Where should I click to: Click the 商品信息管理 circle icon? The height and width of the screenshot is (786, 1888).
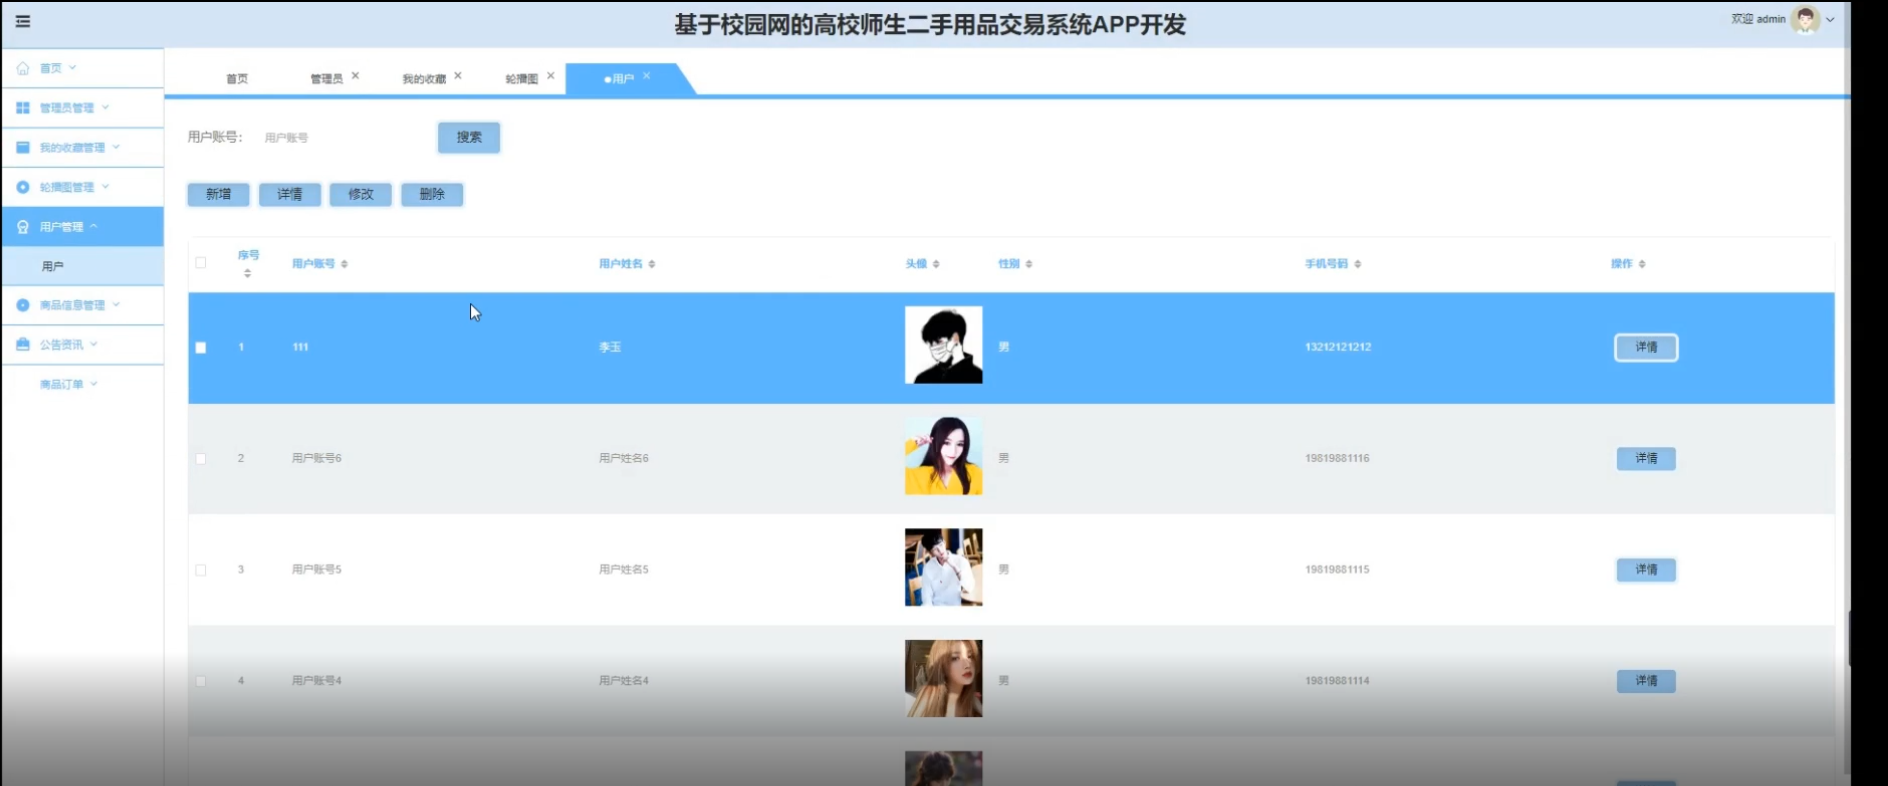[x=23, y=305]
